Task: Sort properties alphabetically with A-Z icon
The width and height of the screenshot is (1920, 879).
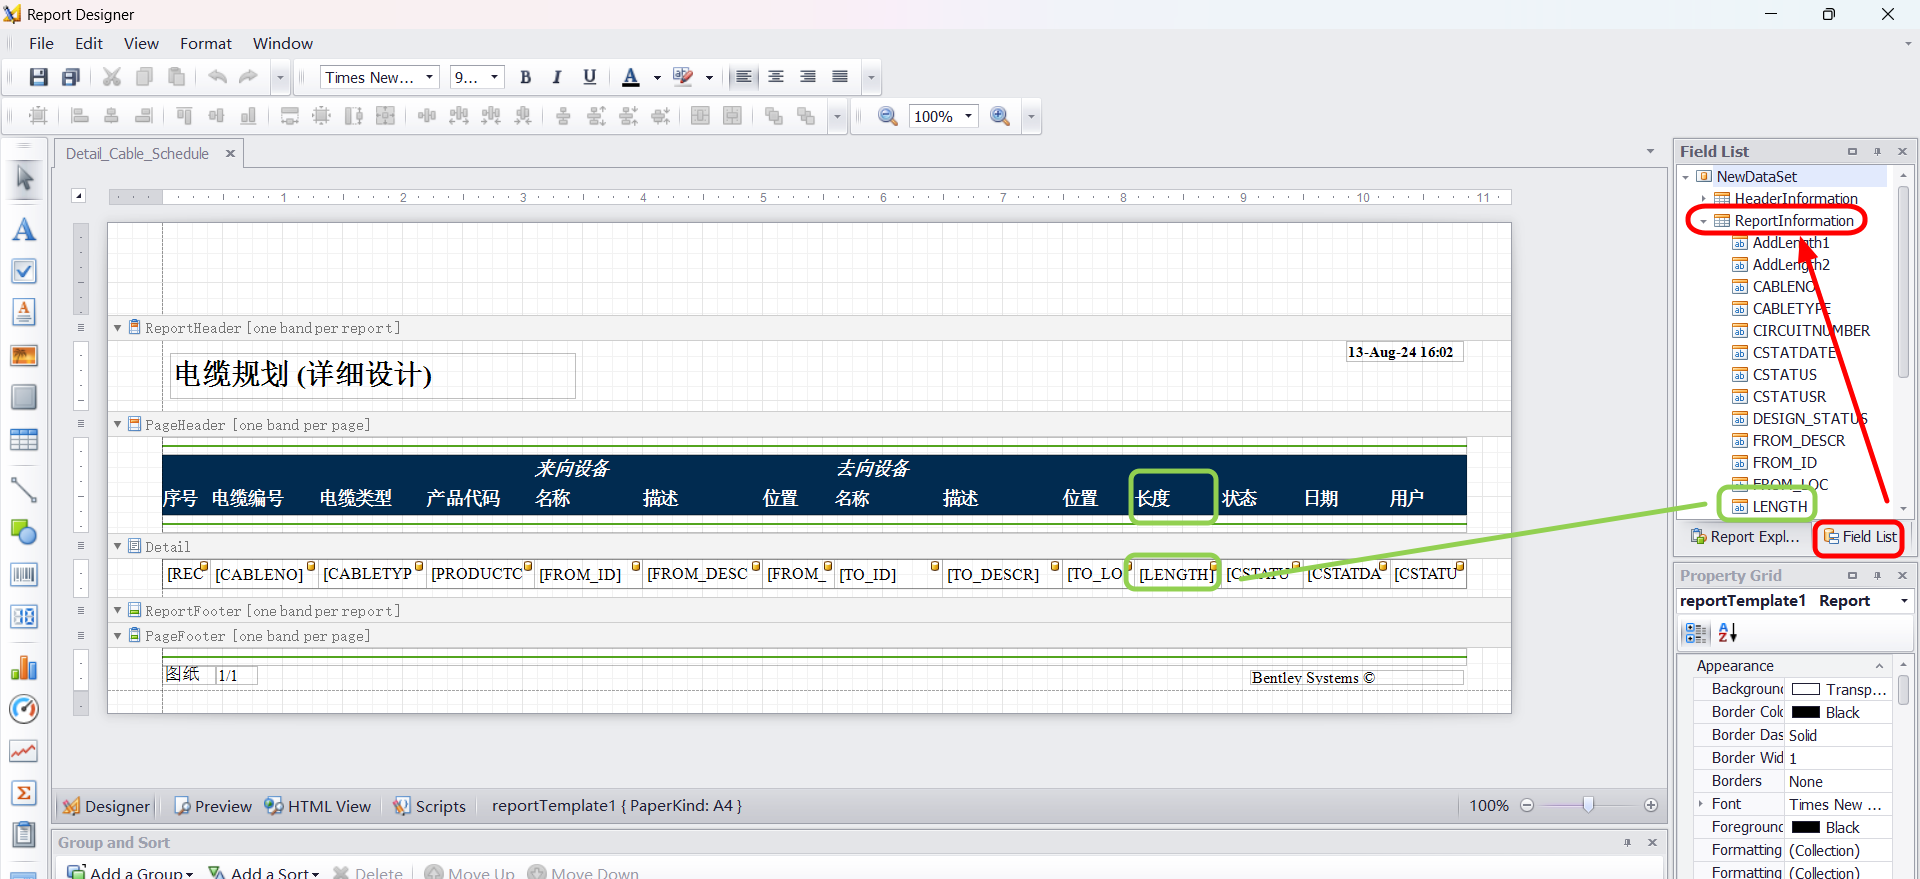Action: 1727,632
